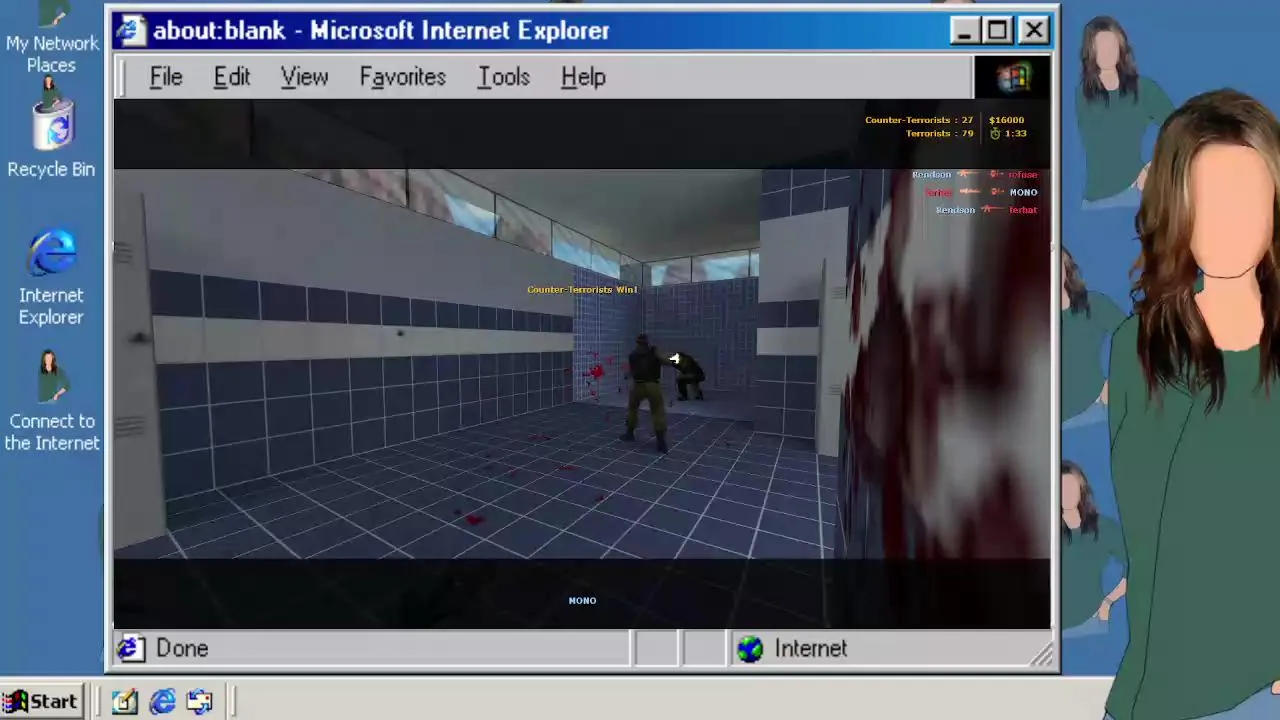Click the status bar resize grip of the IE window
Viewport: 1280px width, 720px height.
click(x=1042, y=656)
